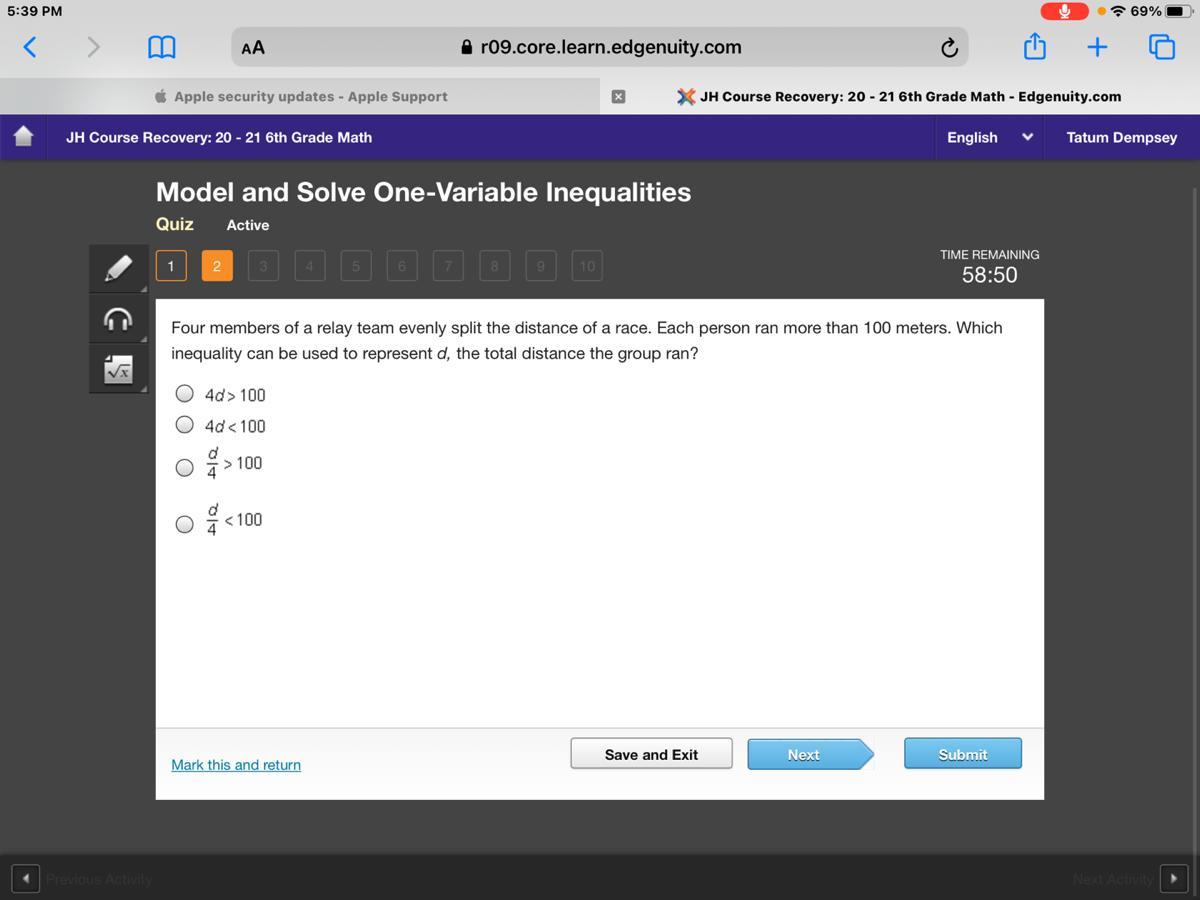Go to the previous activity arrow
This screenshot has height=900, width=1200.
point(26,879)
